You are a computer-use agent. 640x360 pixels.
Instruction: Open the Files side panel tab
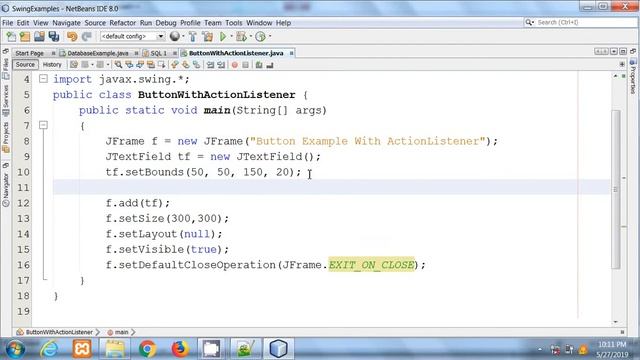point(6,69)
